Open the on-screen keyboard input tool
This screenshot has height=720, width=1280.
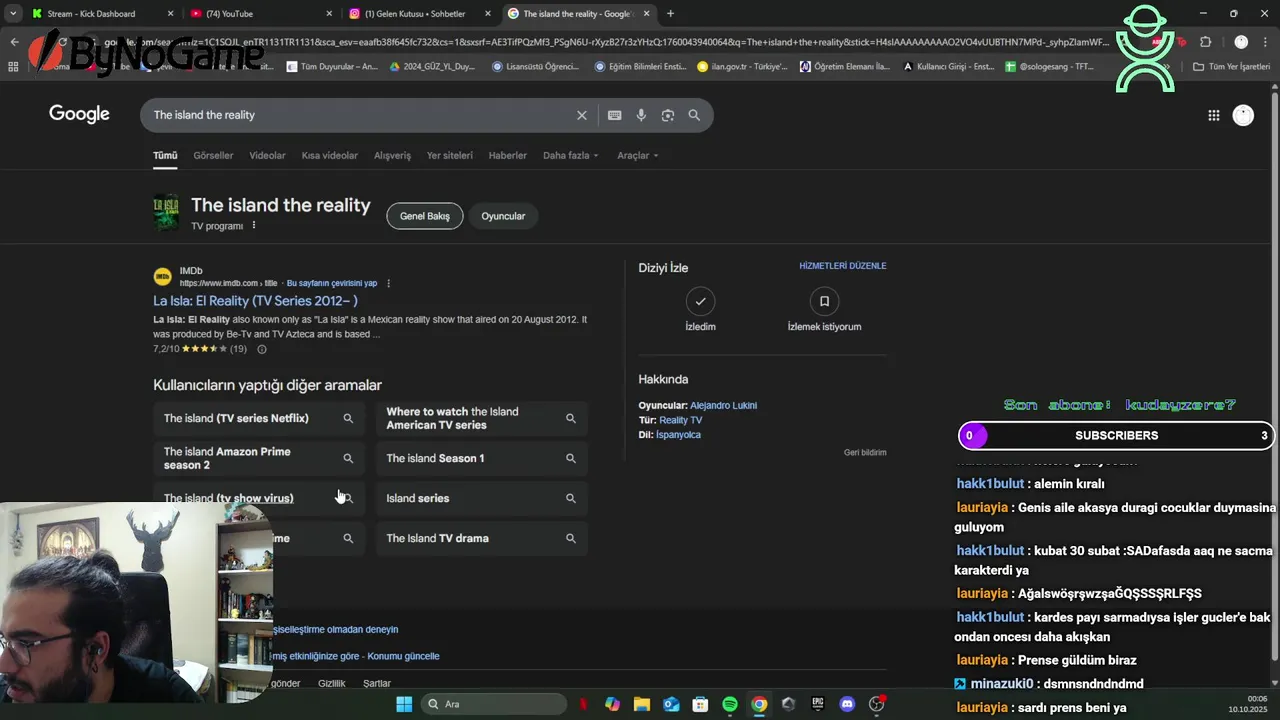click(x=615, y=115)
